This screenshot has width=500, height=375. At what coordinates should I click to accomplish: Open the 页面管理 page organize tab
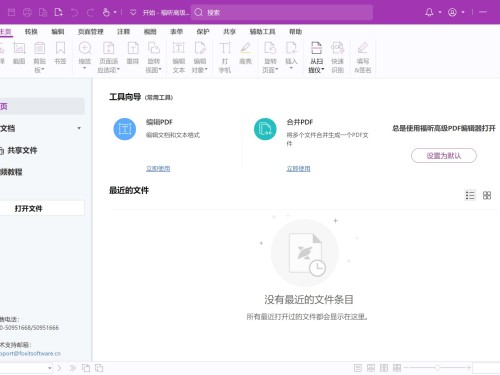pos(91,32)
